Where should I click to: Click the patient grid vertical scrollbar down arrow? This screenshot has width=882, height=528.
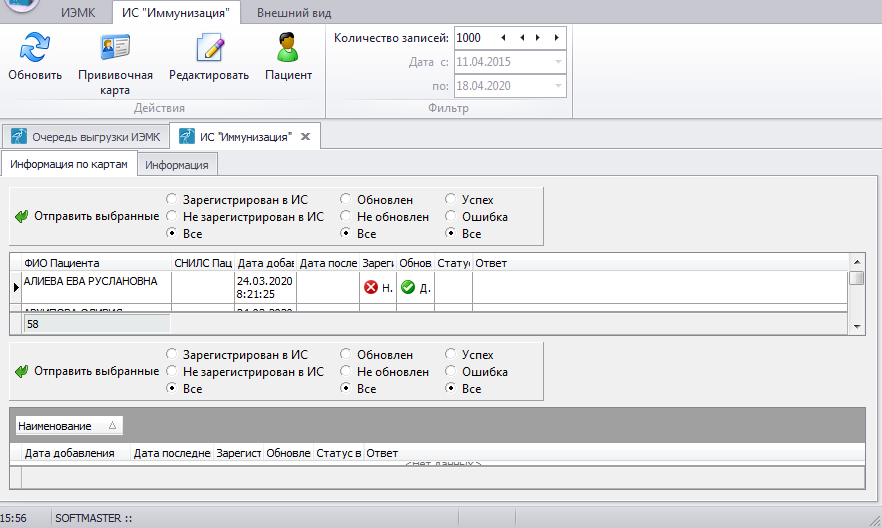click(x=857, y=327)
